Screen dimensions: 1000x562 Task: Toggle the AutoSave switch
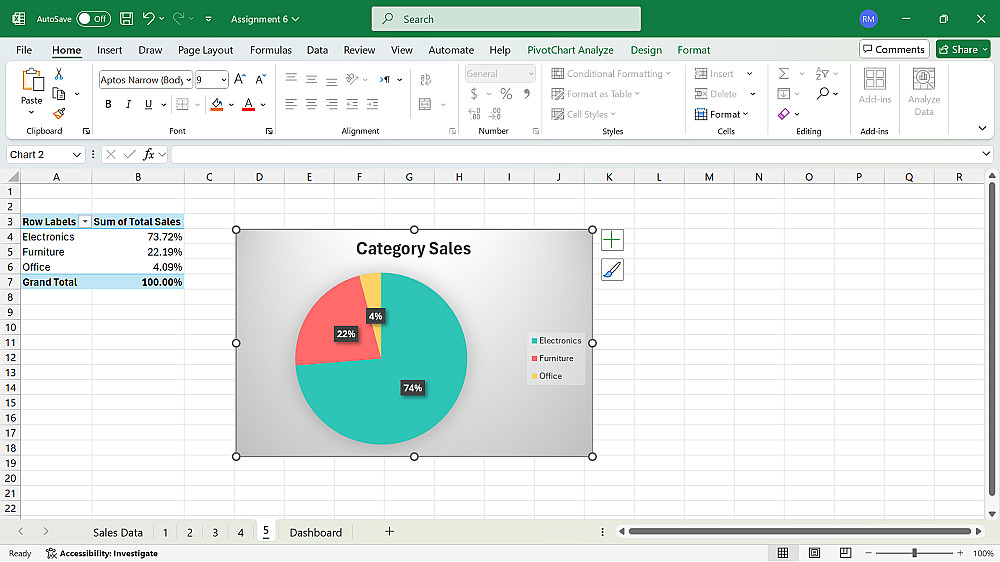[93, 19]
